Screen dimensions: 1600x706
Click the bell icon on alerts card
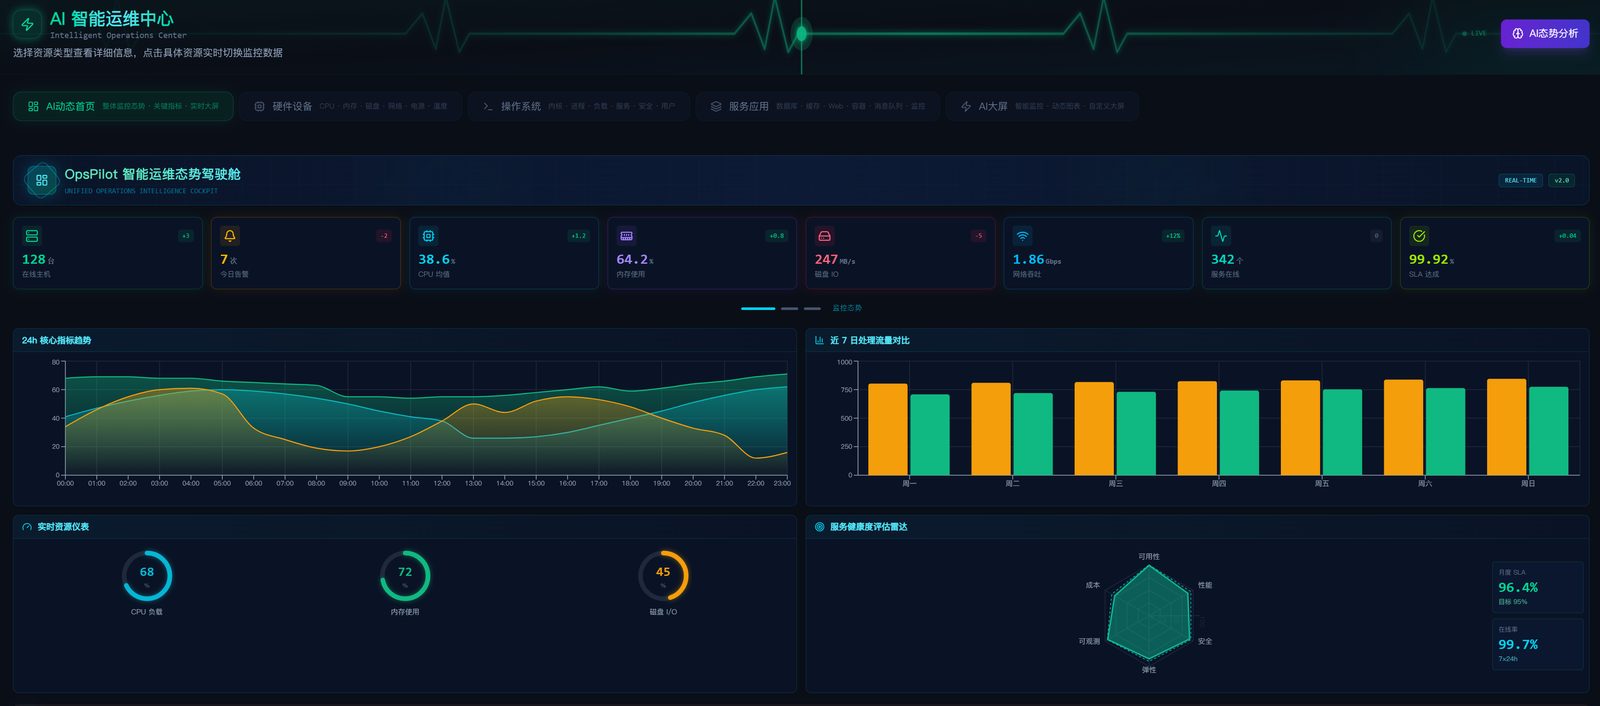pos(230,236)
